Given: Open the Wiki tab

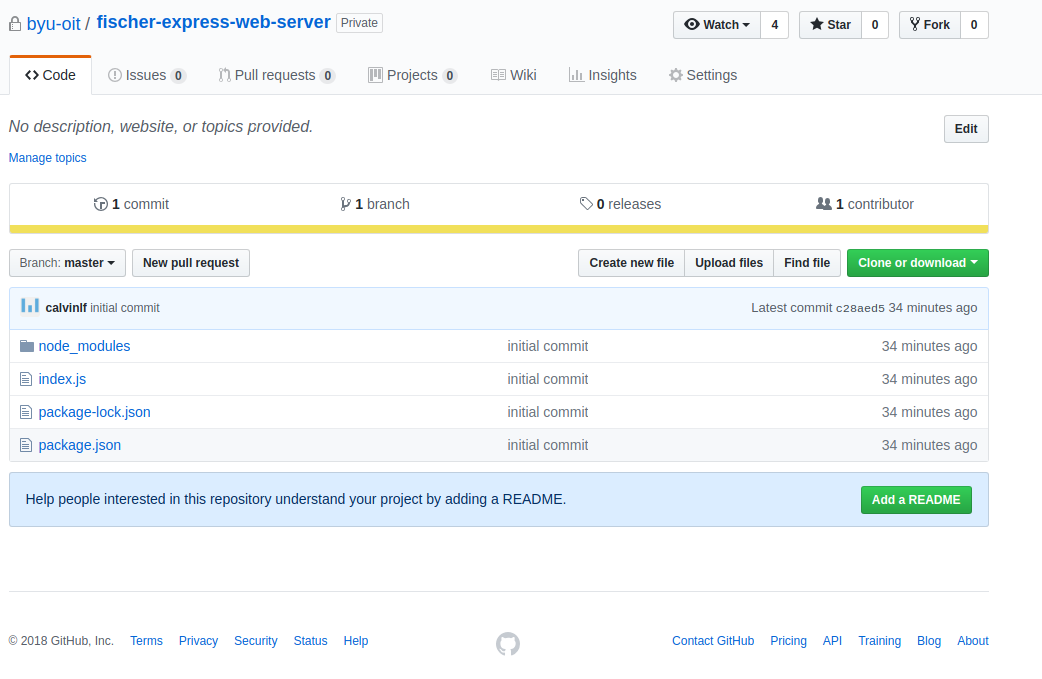Looking at the screenshot, I should (x=514, y=75).
